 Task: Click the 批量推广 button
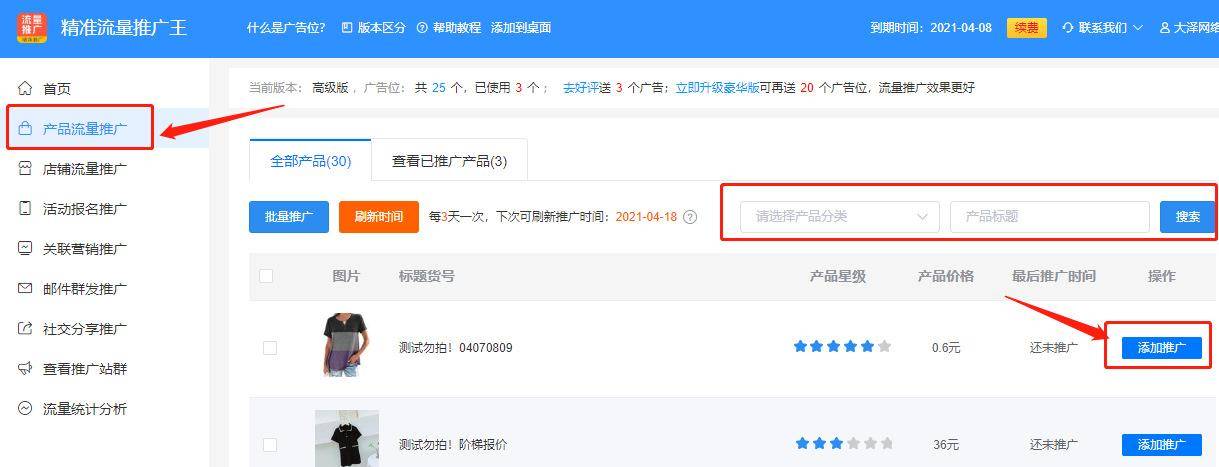pos(289,216)
